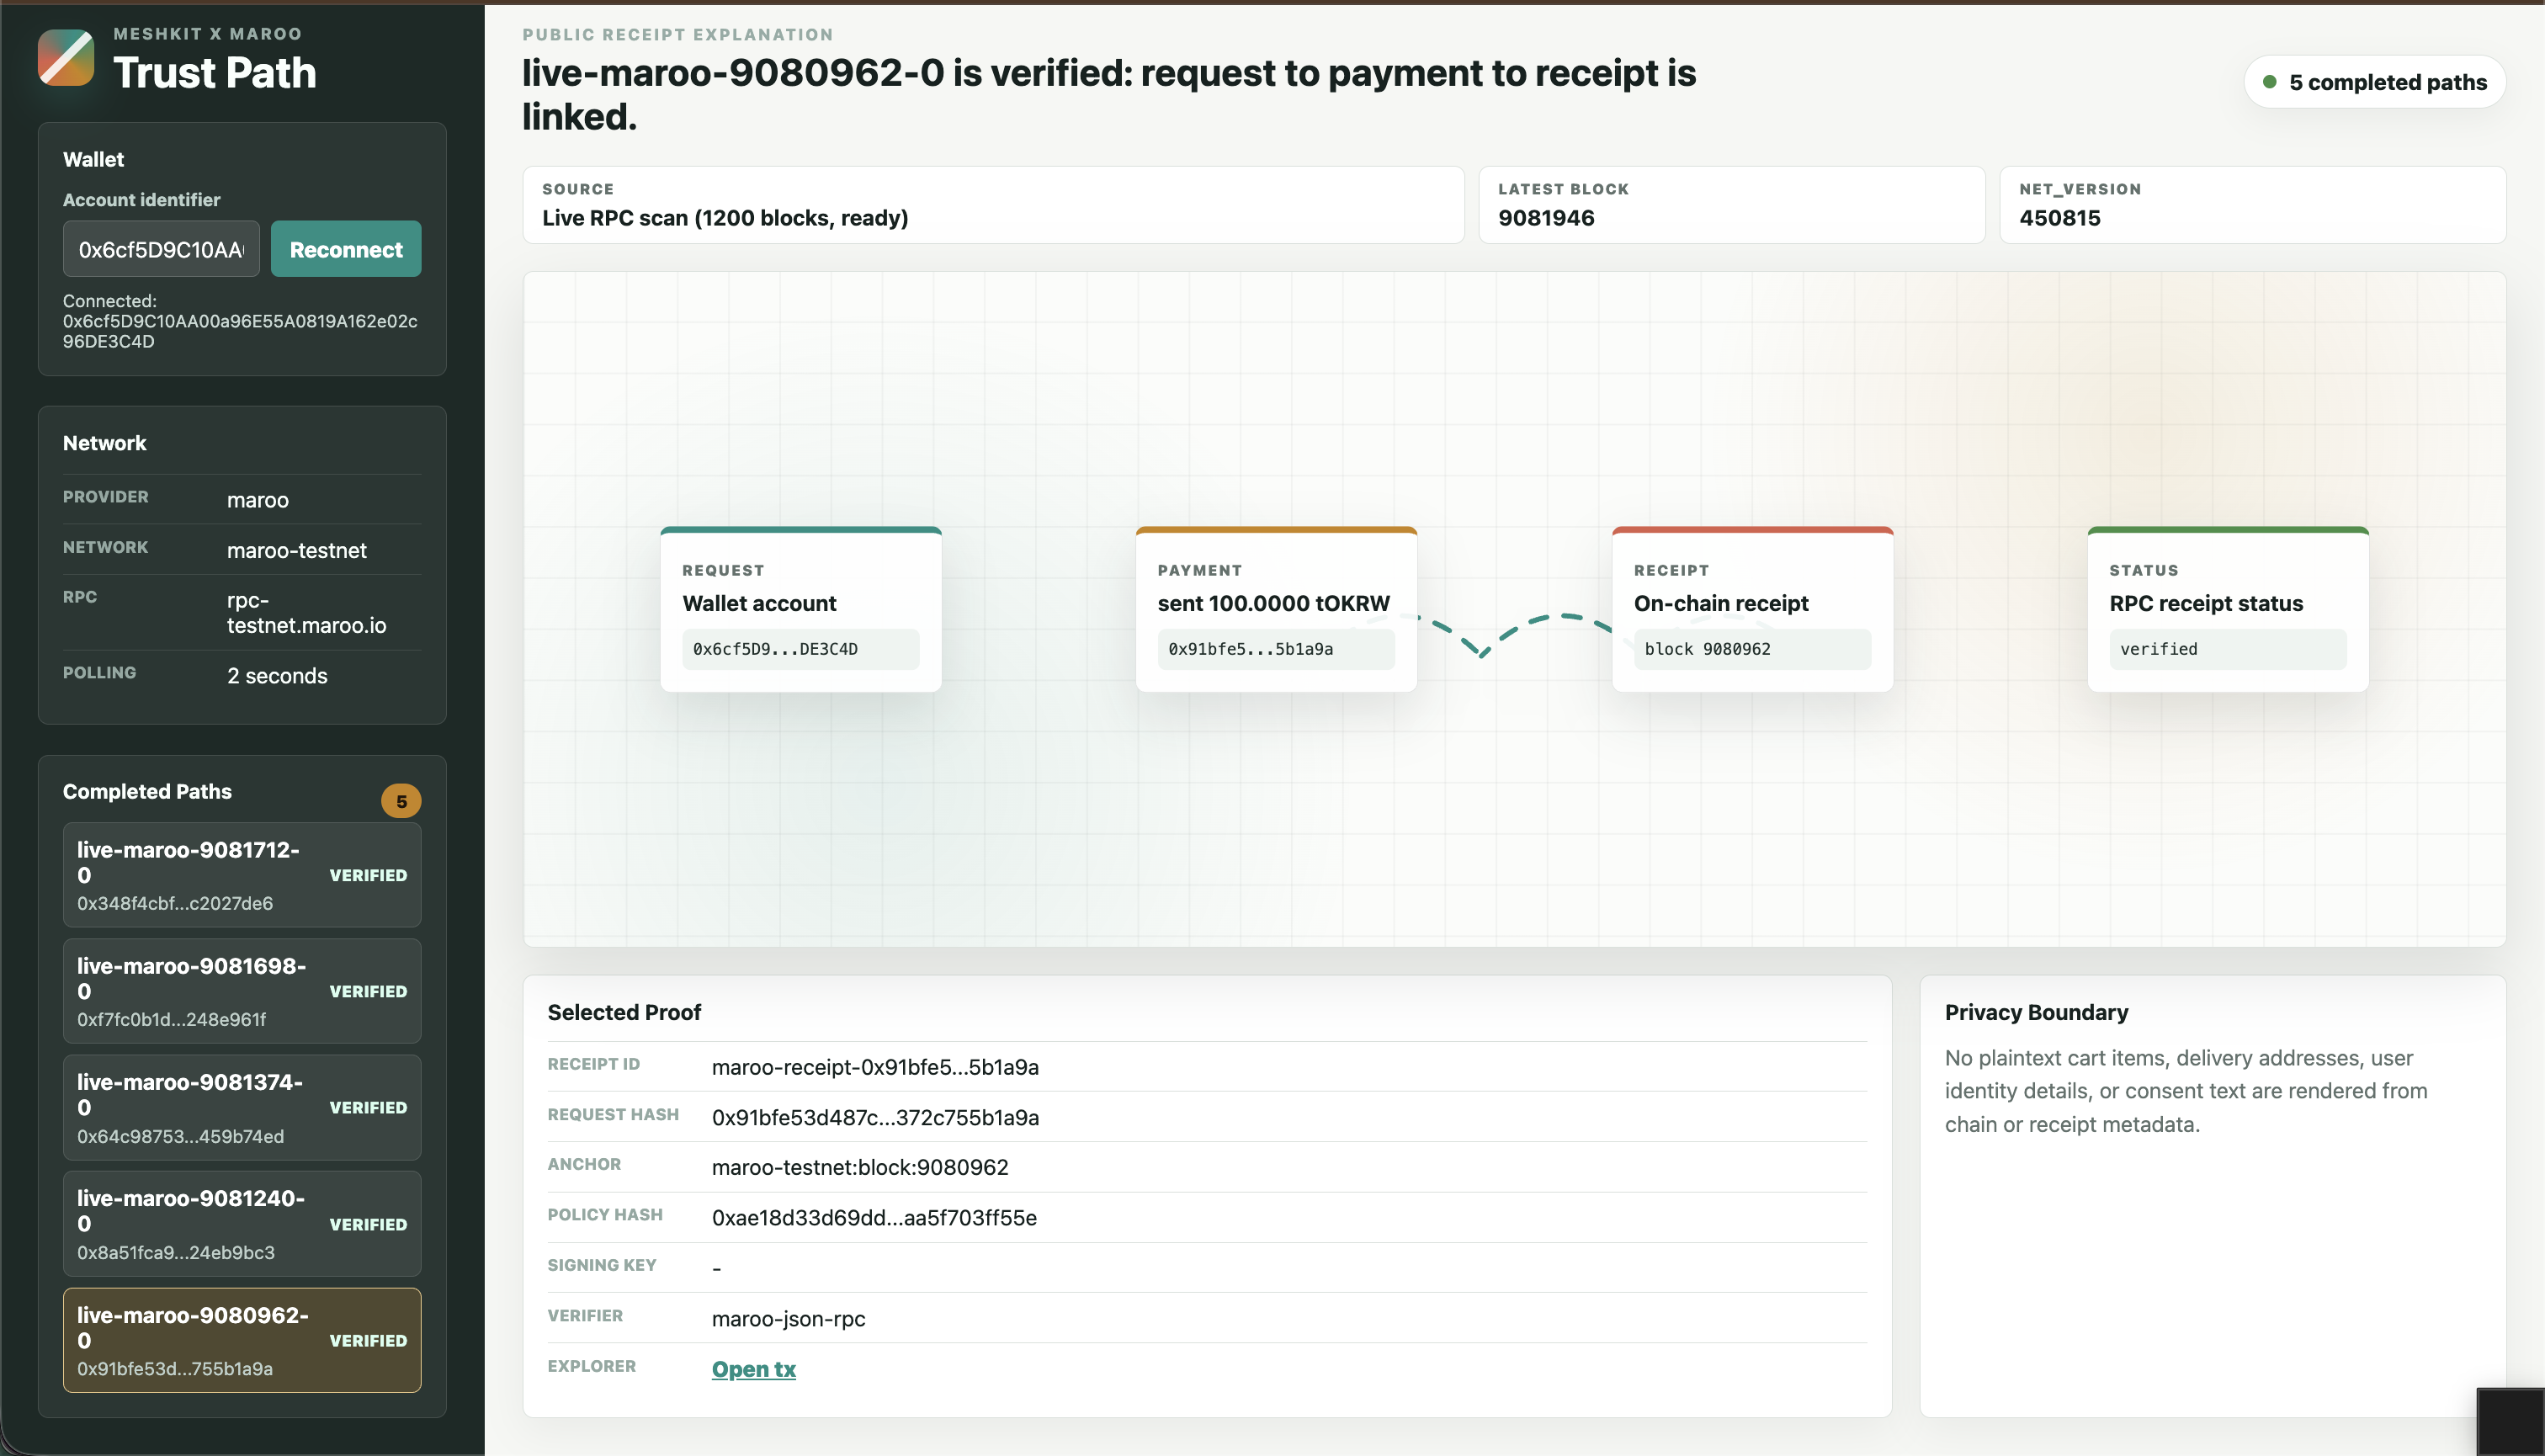This screenshot has height=1456, width=2545.
Task: Click policy hash 0xae18d33d69dd...aa5f703ff55e
Action: (x=874, y=1218)
